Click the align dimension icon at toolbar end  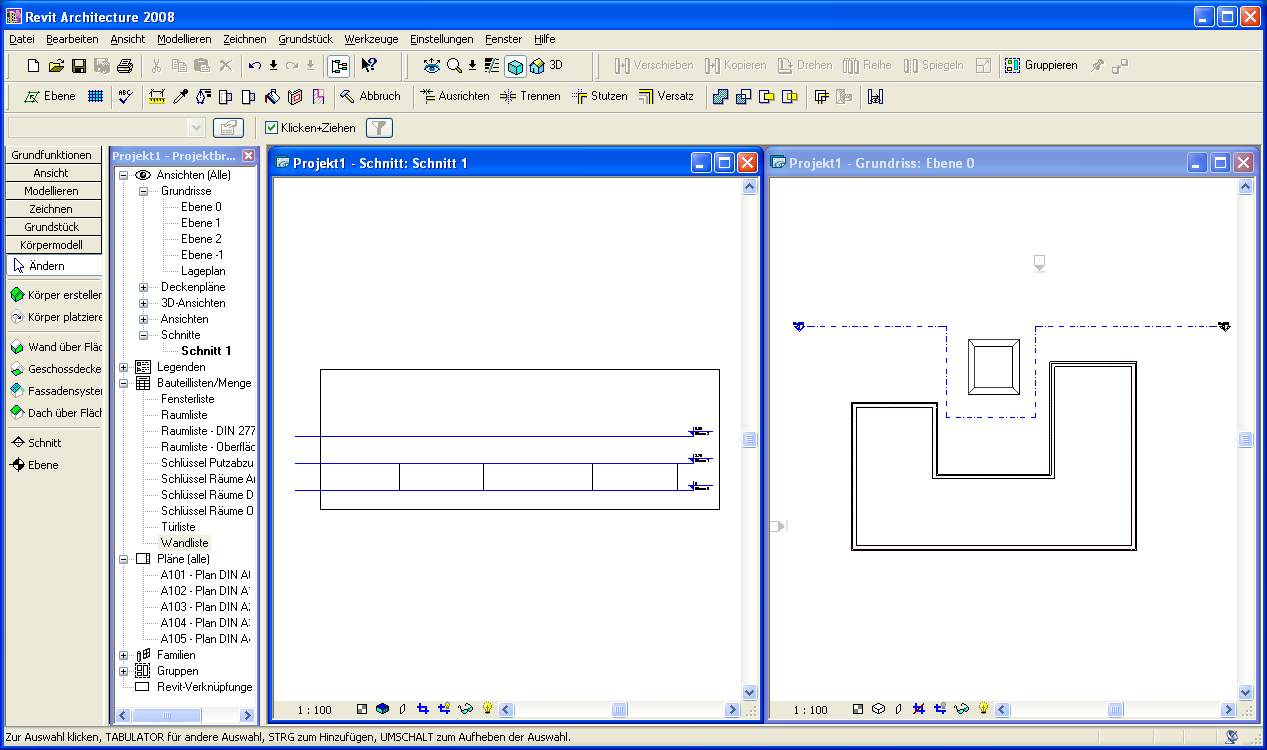pos(876,97)
